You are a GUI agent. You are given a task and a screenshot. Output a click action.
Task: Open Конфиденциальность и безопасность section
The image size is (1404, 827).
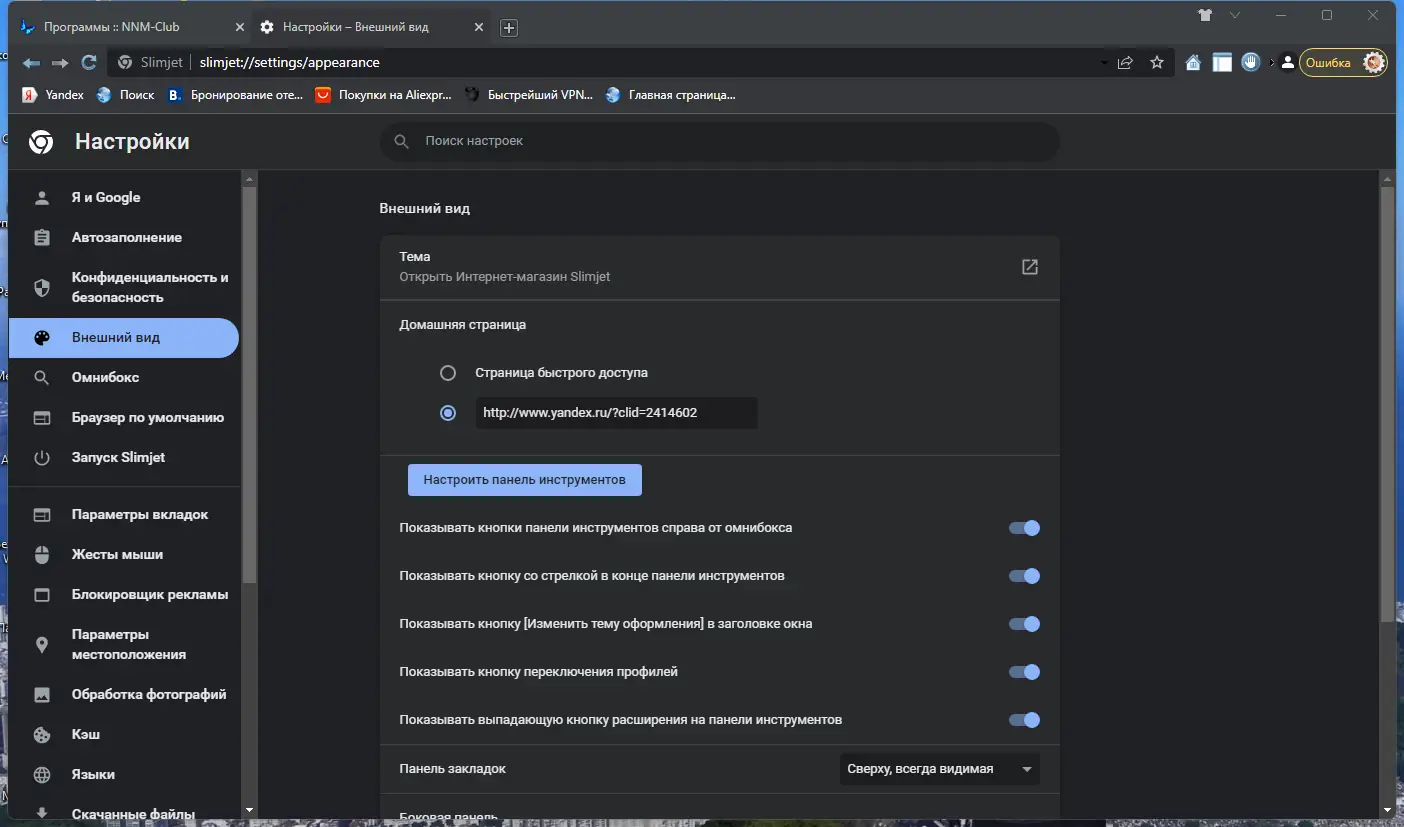(124, 287)
